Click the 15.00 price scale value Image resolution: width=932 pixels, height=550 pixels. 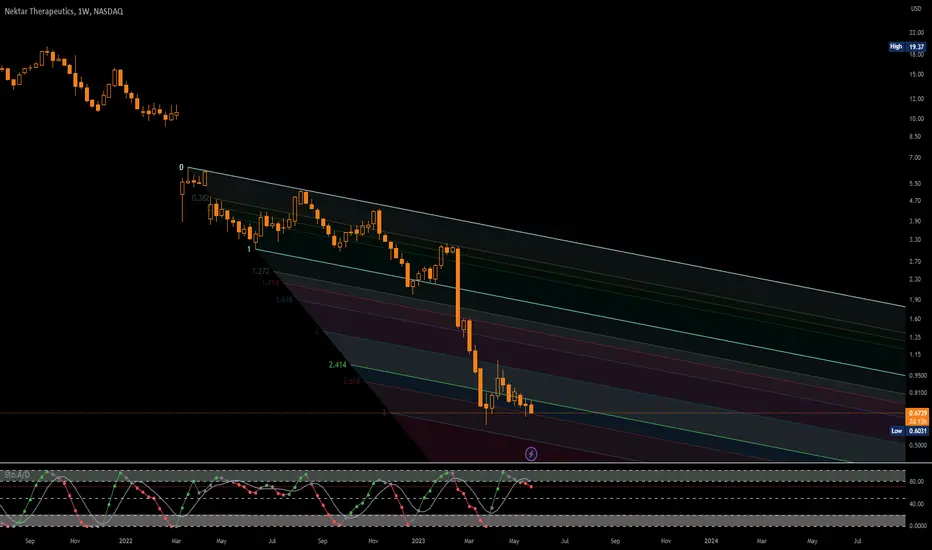pyautogui.click(x=916, y=74)
